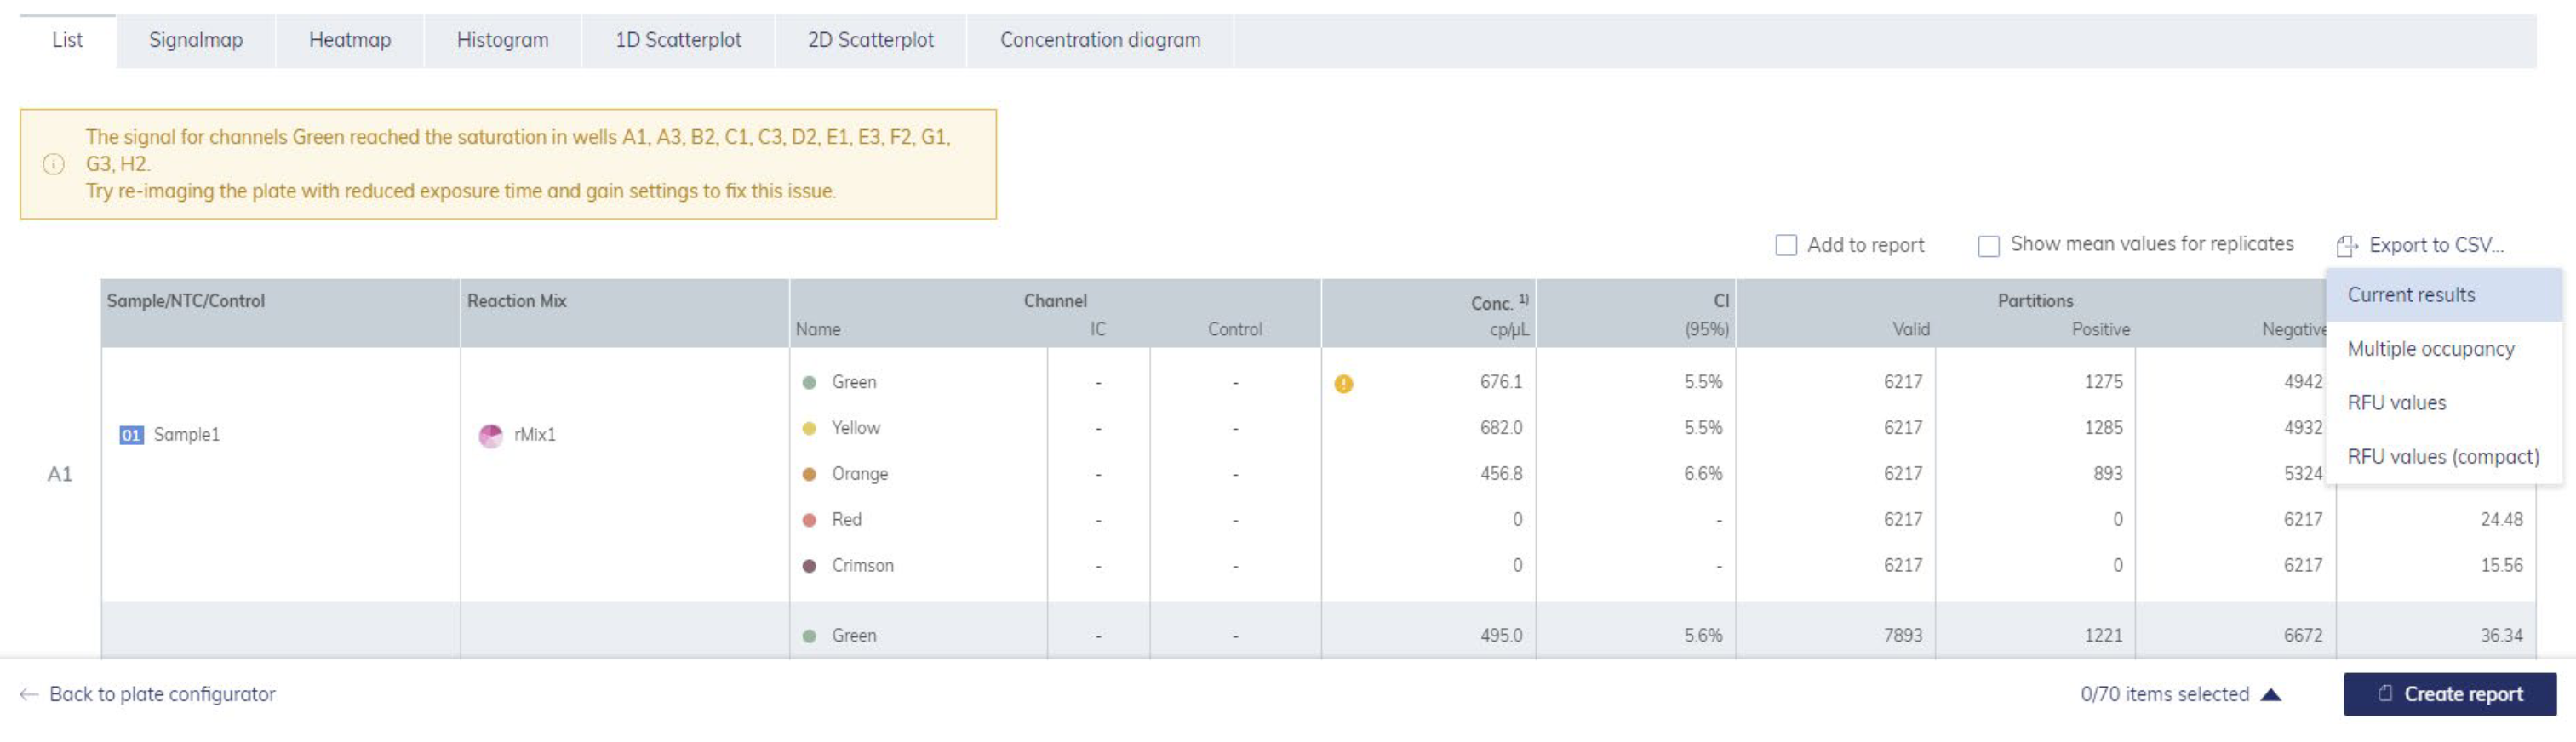The height and width of the screenshot is (742, 2576).
Task: Click the saturation warning info icon
Action: coord(54,164)
